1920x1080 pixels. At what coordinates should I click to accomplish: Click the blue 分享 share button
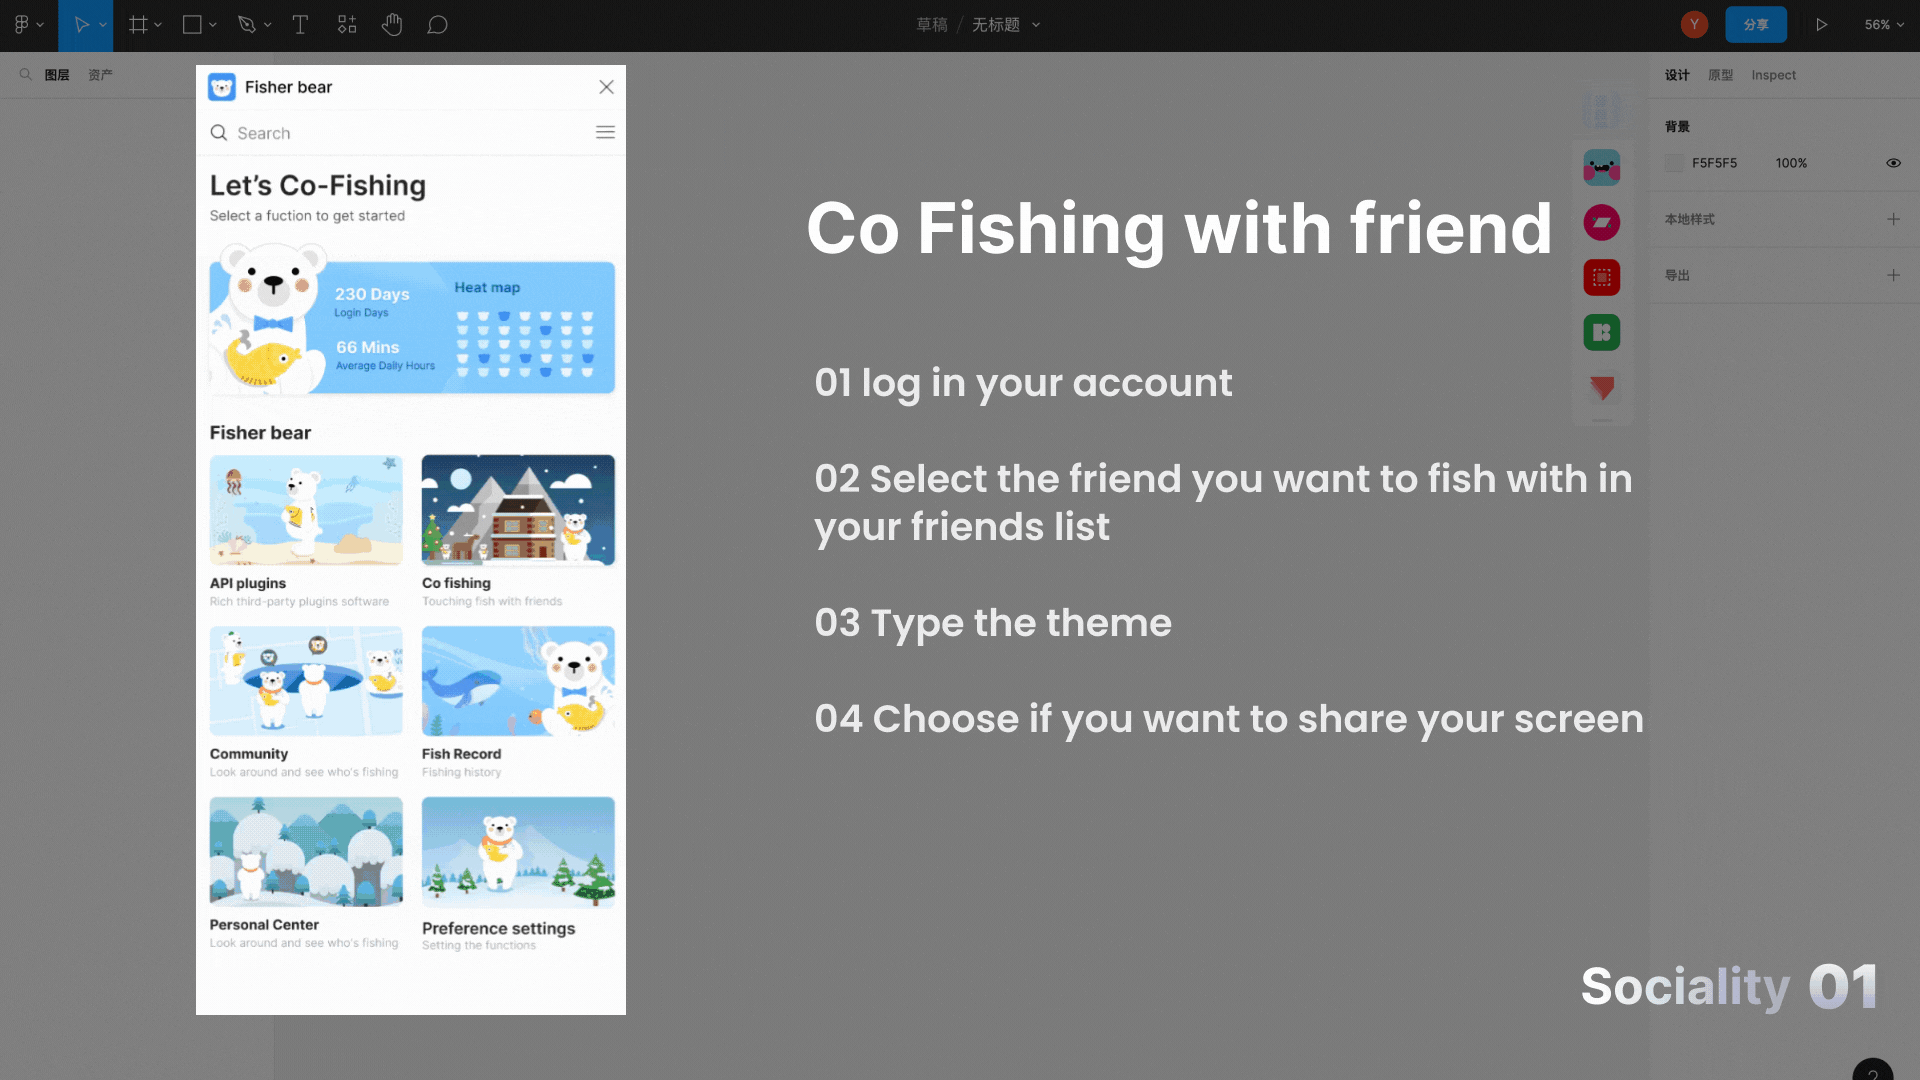point(1756,25)
